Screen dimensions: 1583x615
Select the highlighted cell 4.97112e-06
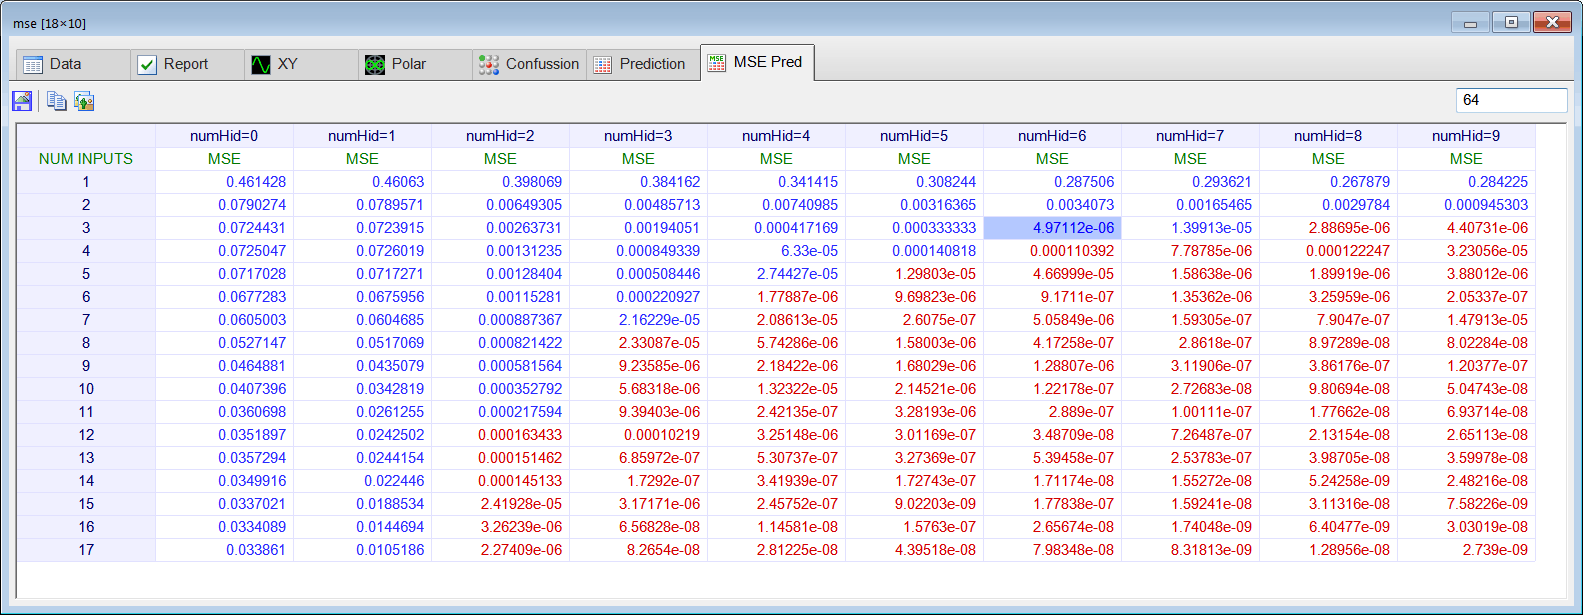[1052, 228]
